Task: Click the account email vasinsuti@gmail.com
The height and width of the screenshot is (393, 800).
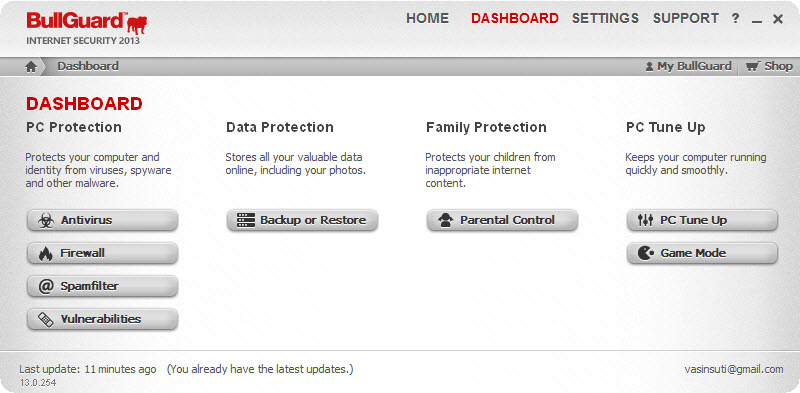Action: click(734, 369)
